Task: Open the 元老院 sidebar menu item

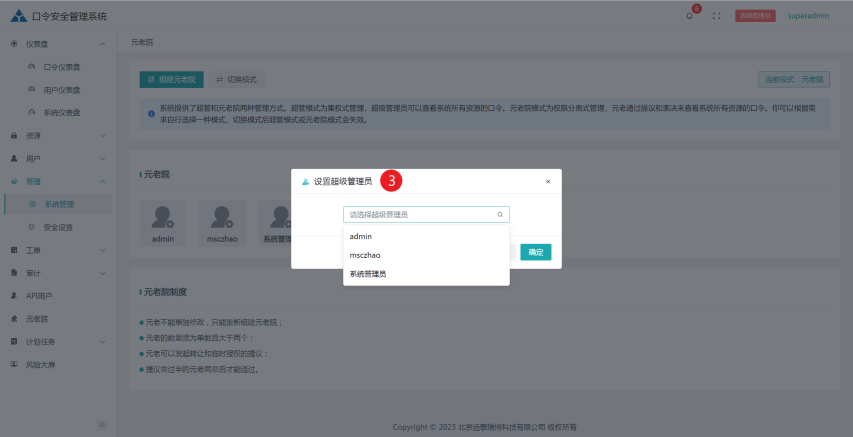Action: point(37,319)
